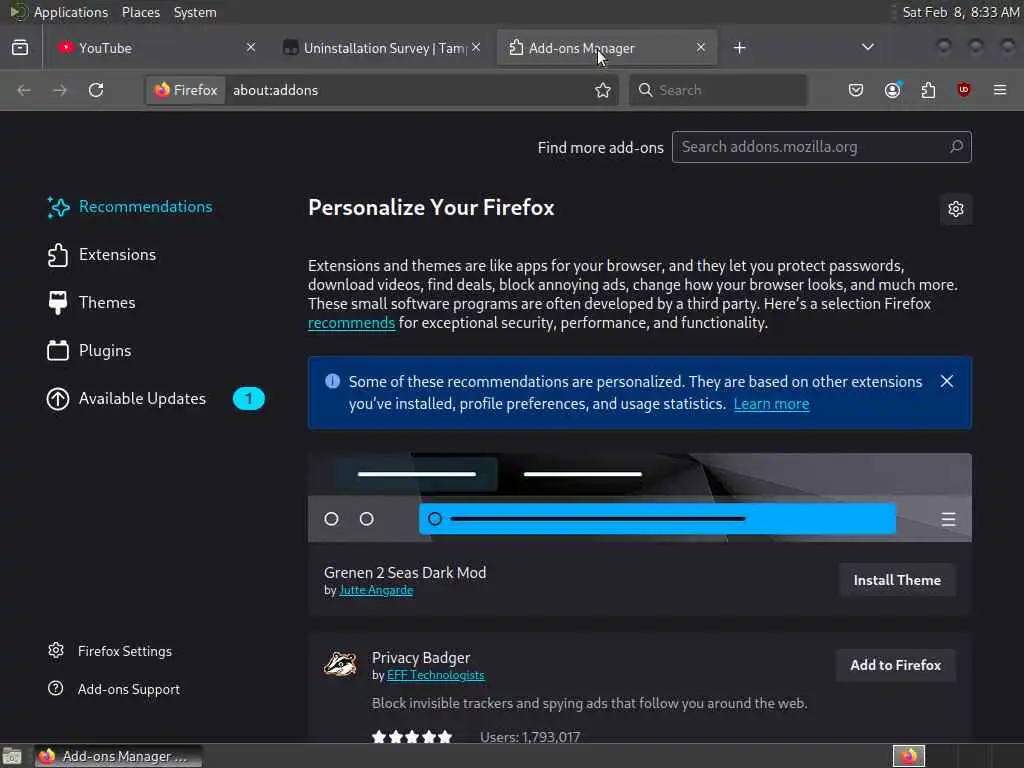Close the YouTube tab
This screenshot has height=768, width=1024.
coord(251,48)
